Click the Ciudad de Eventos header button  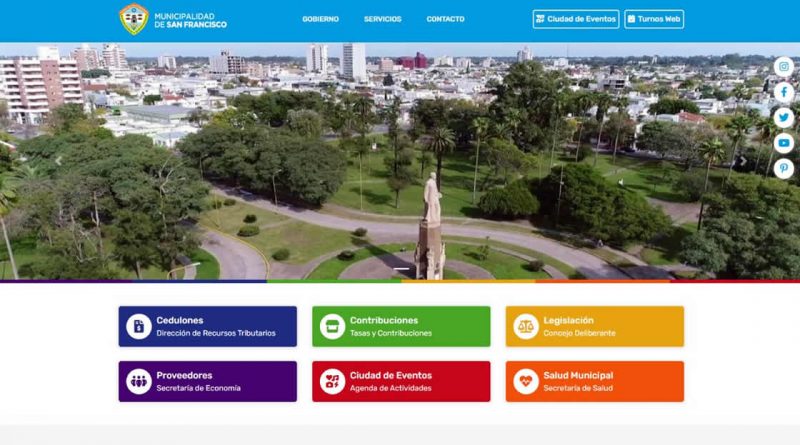click(x=576, y=19)
